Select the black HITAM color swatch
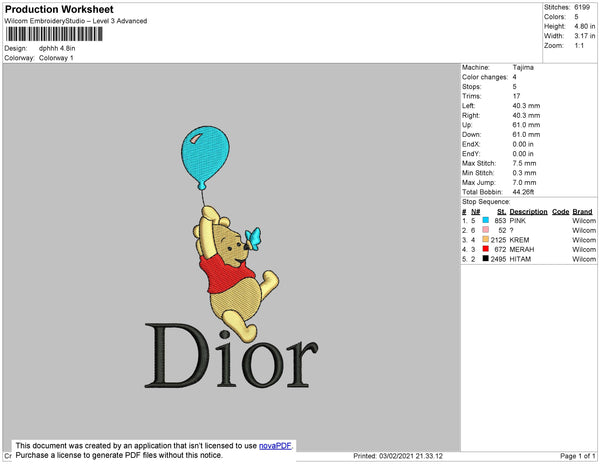Viewport: 600px width, 464px height. (486, 258)
